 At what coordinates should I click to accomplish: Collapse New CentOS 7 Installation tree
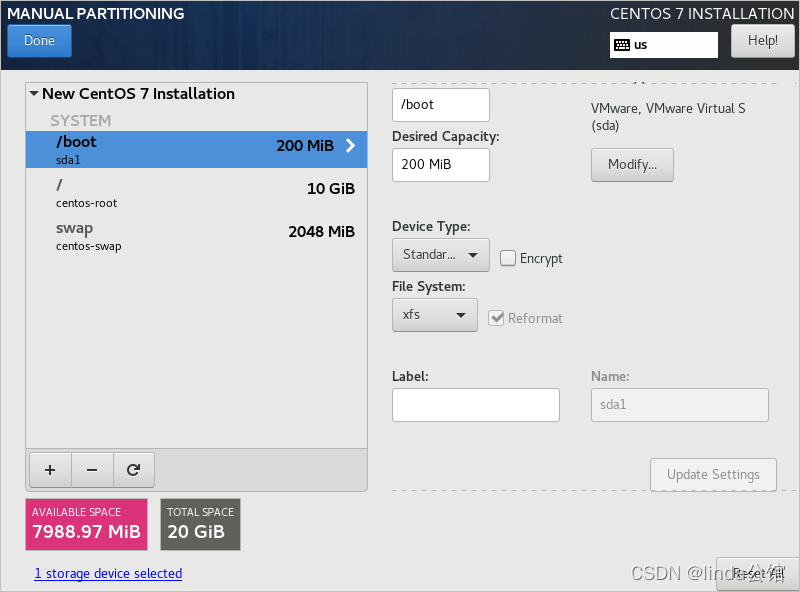(x=34, y=94)
